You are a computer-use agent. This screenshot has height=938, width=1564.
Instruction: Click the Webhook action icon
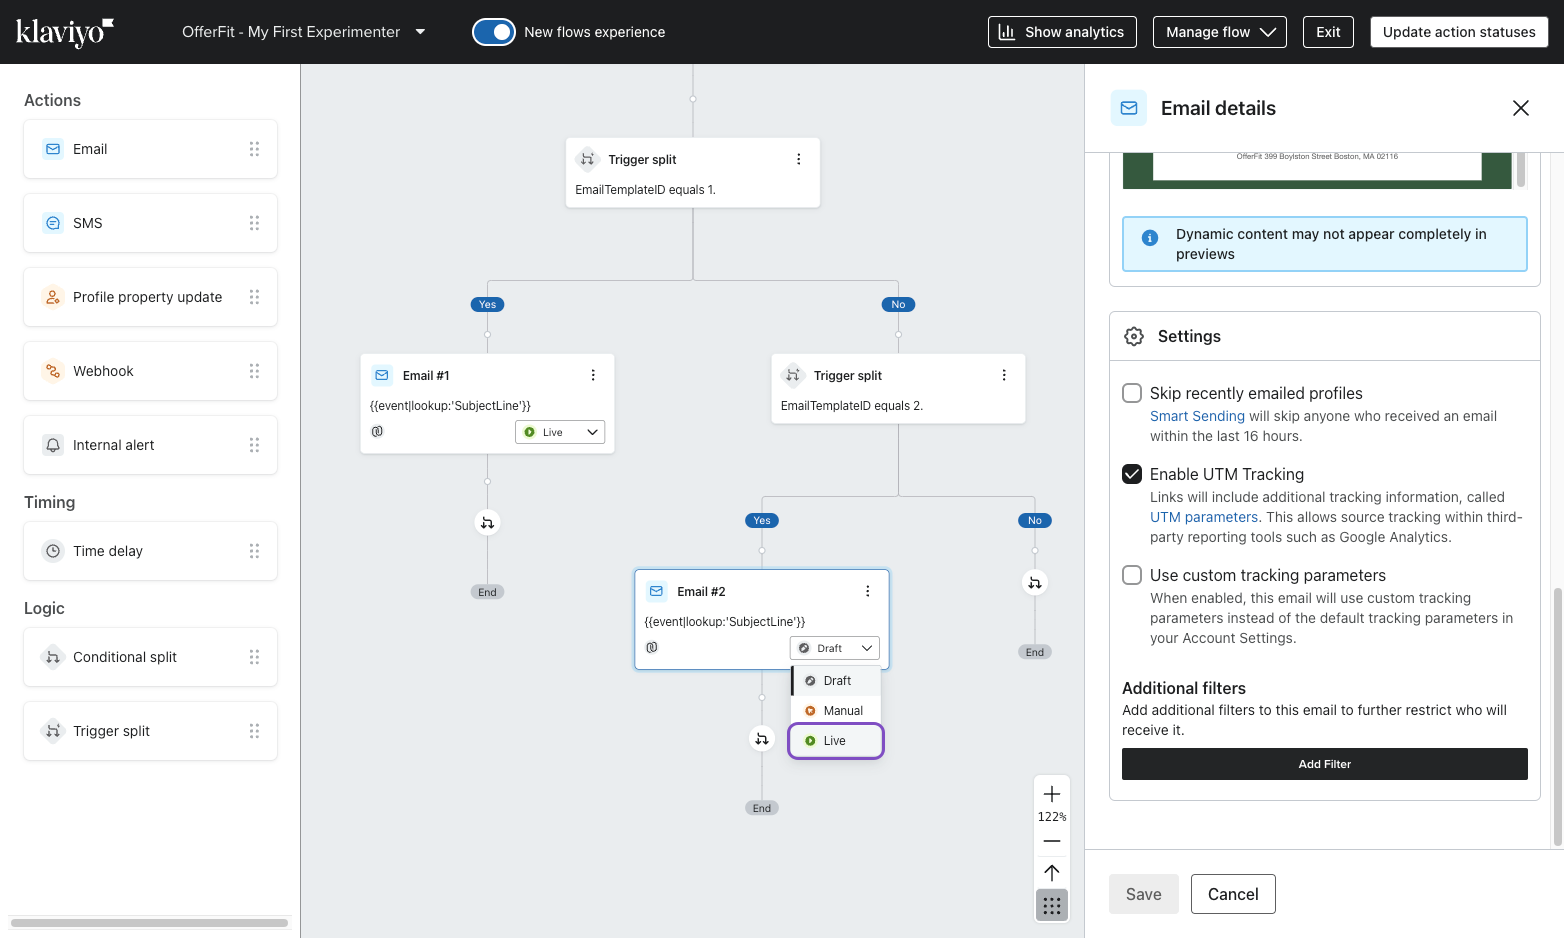pyautogui.click(x=53, y=370)
